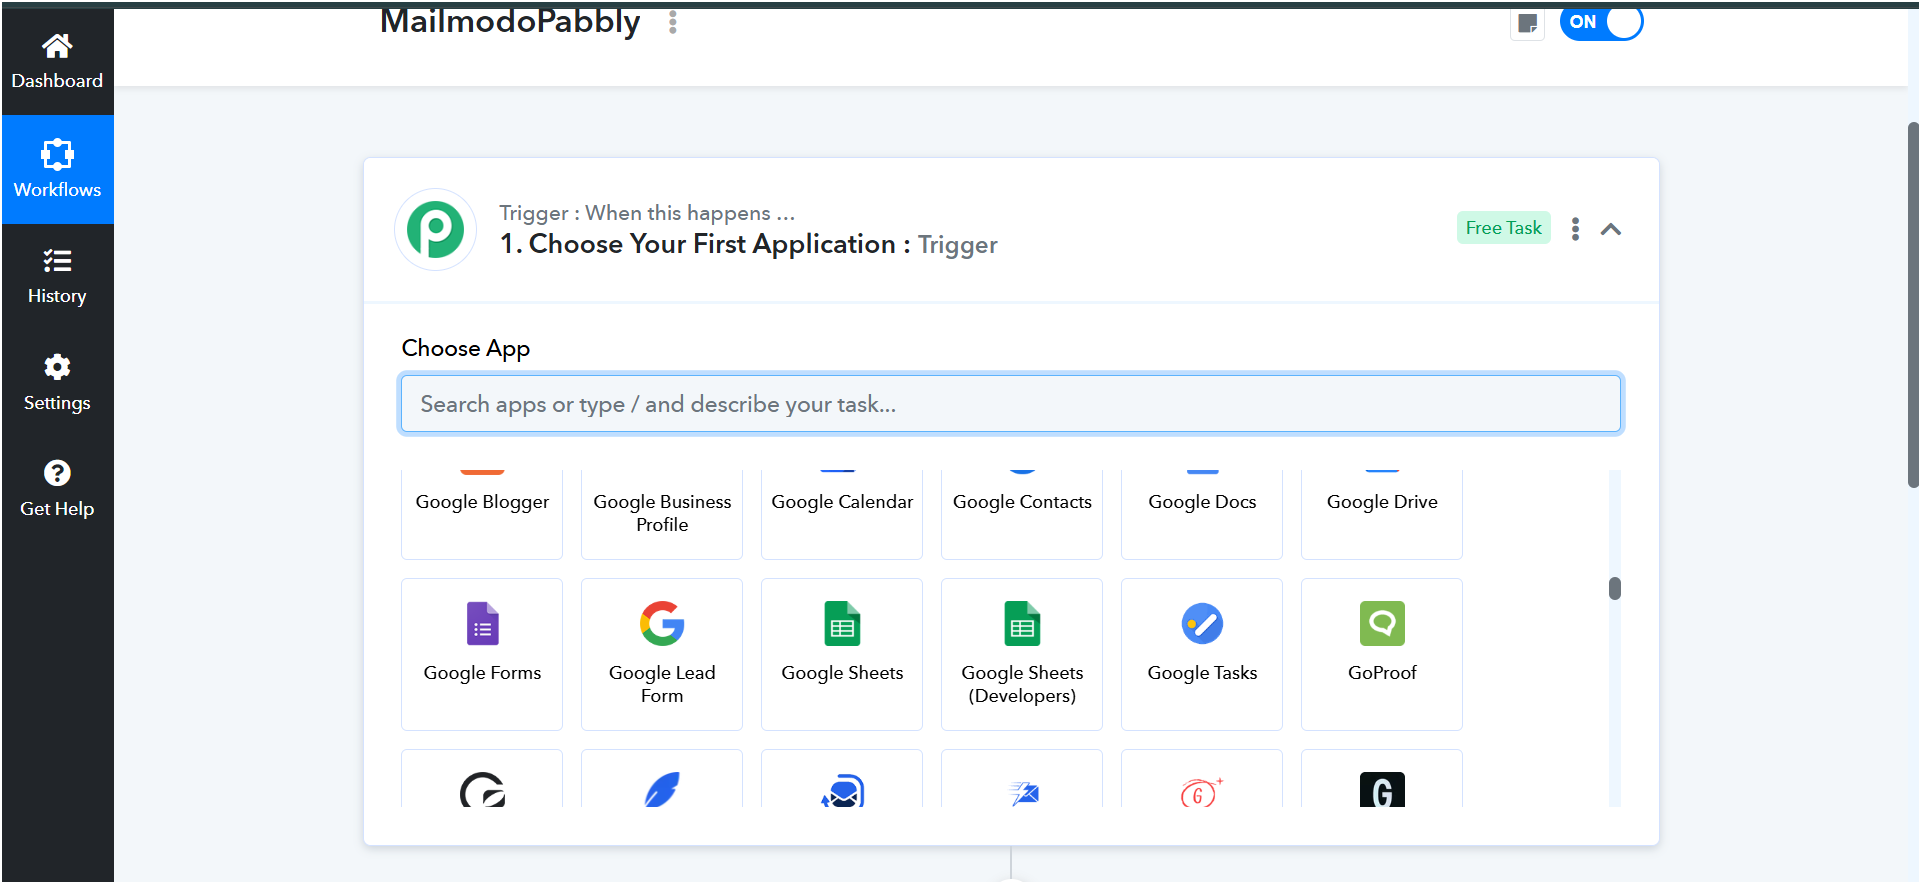Select the Google Lead Form app
This screenshot has width=1921, height=884.
coord(662,654)
